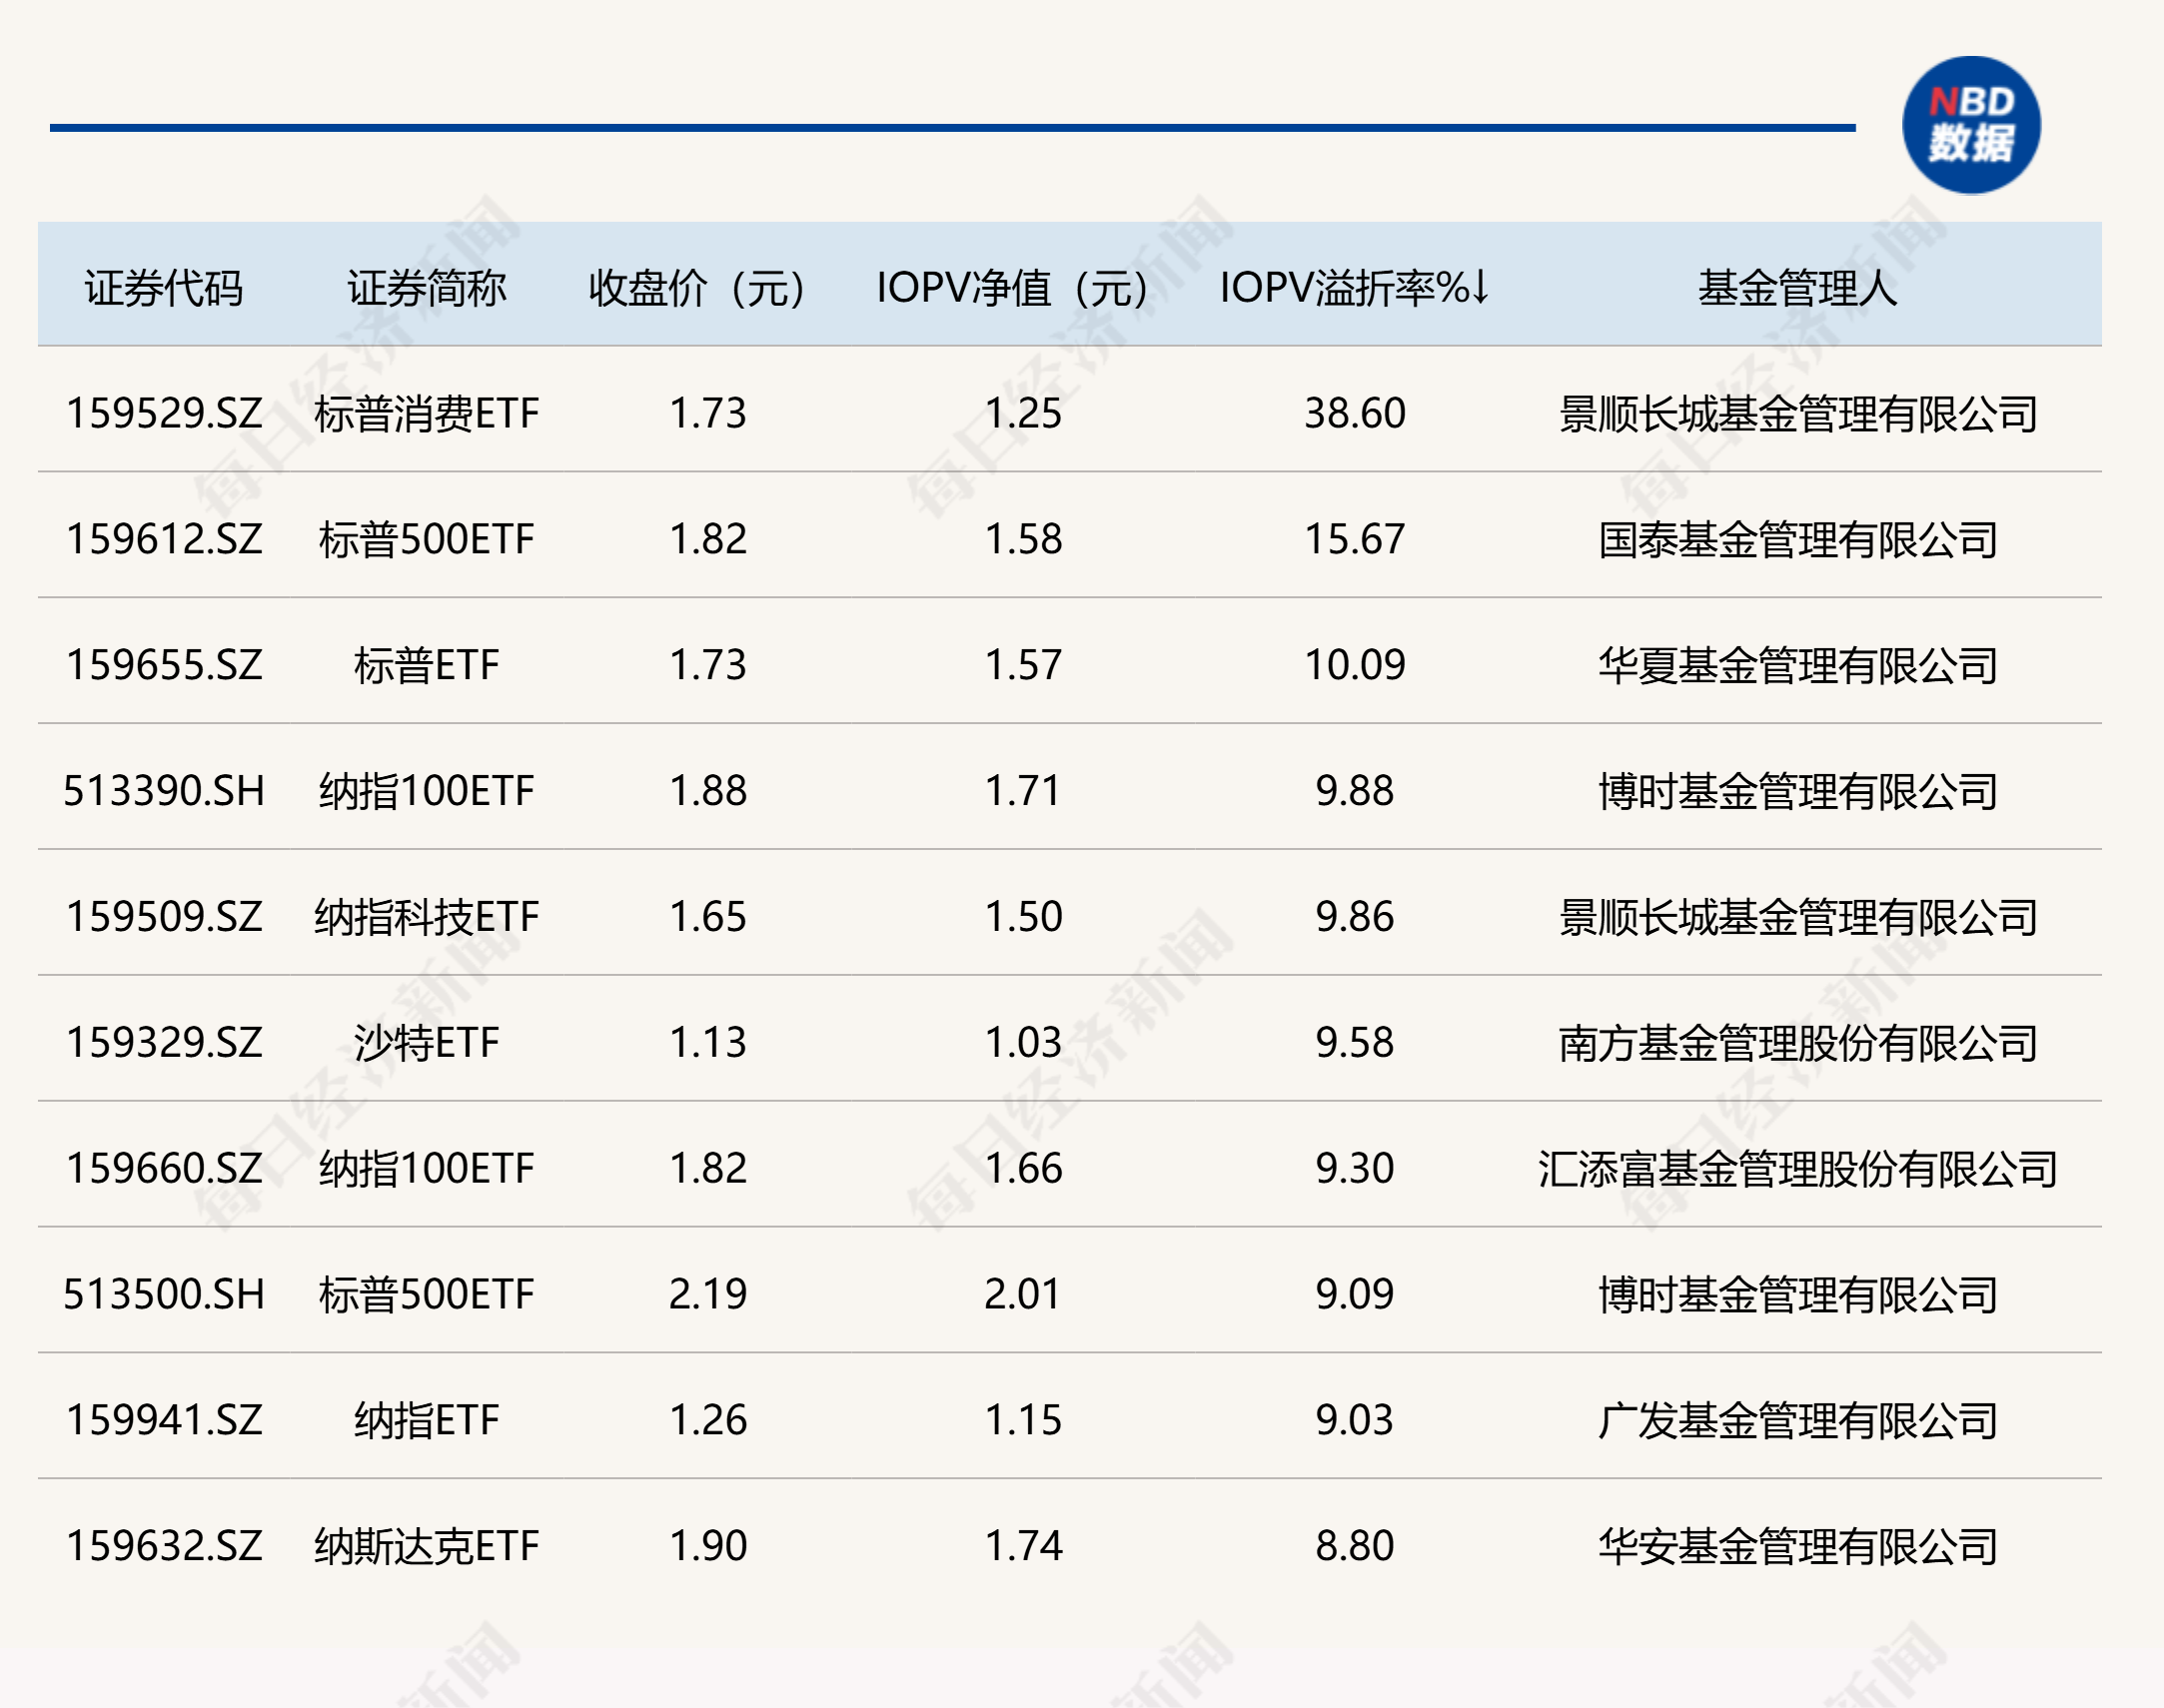This screenshot has width=2164, height=1708.
Task: Select code 159632.SZ
Action: click(164, 1547)
